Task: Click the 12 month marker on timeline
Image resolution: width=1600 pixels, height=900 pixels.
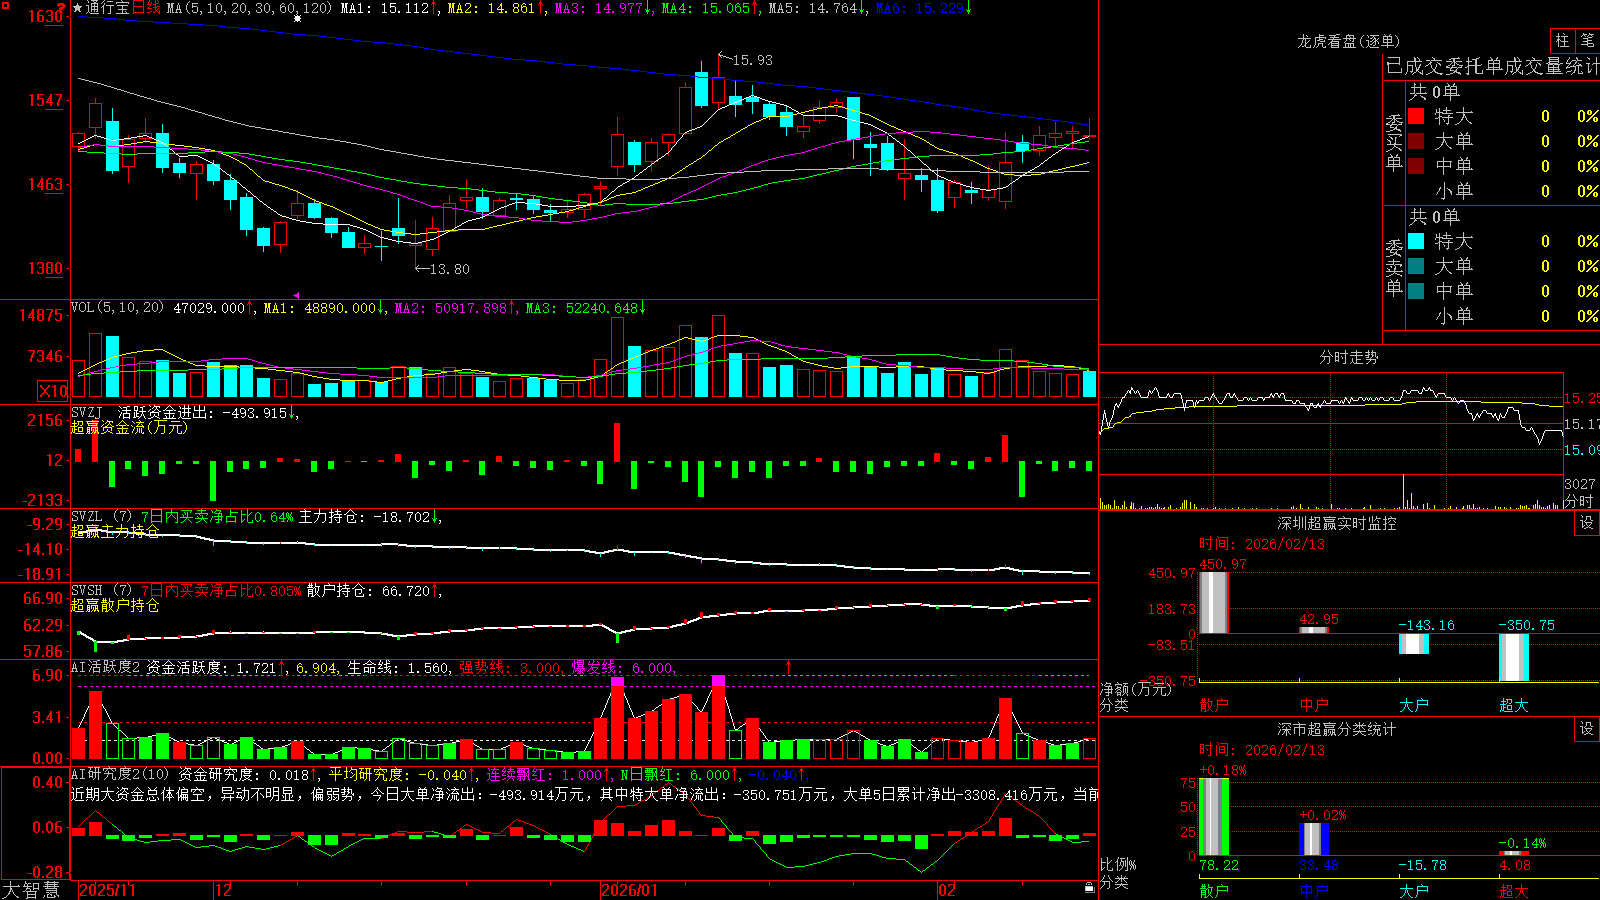Action: point(223,890)
